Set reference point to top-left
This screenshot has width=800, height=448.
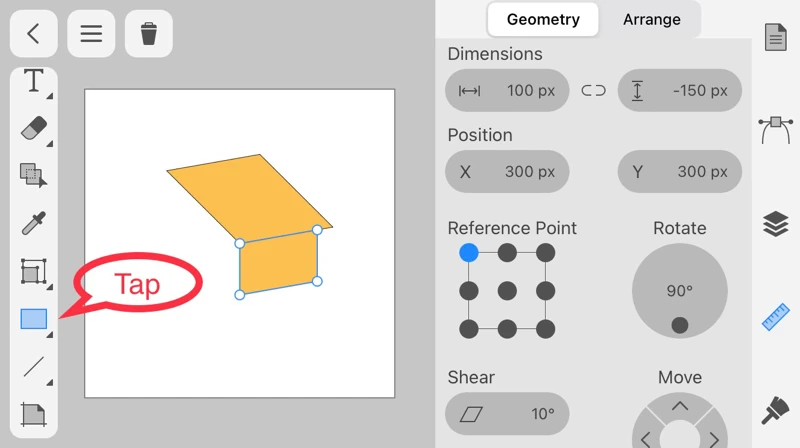point(469,253)
